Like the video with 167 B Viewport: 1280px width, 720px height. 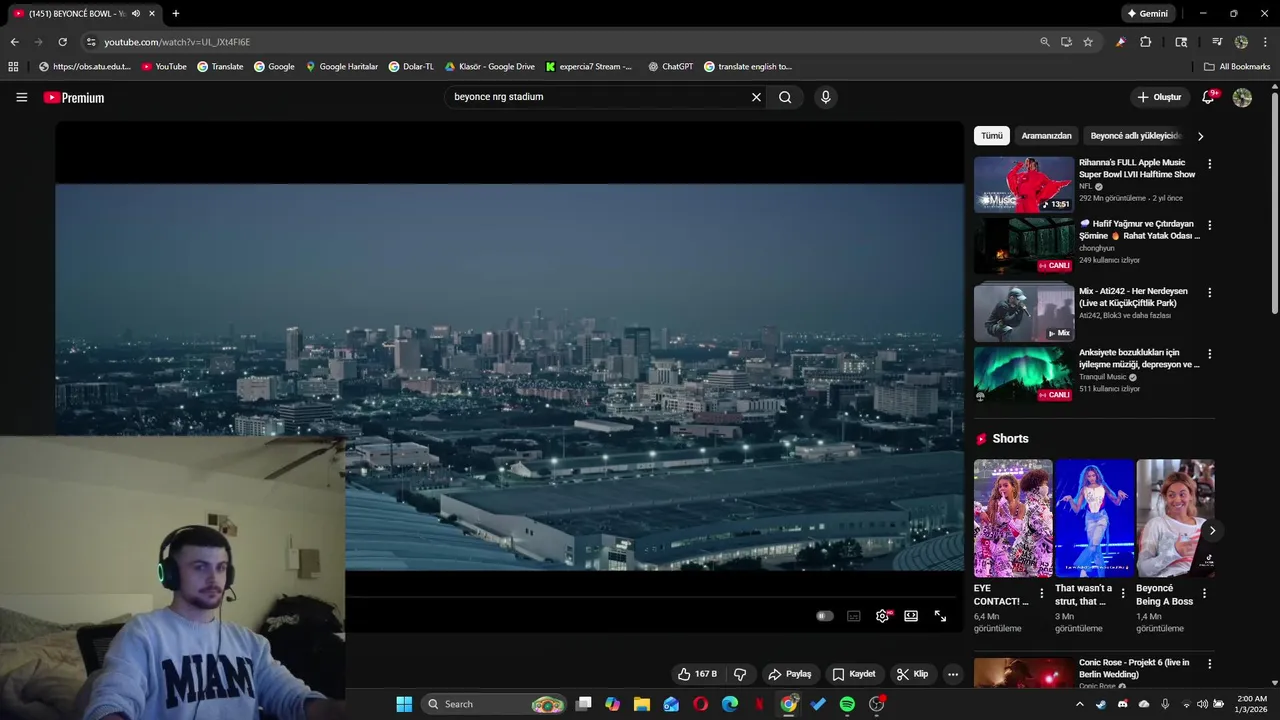[x=697, y=674]
